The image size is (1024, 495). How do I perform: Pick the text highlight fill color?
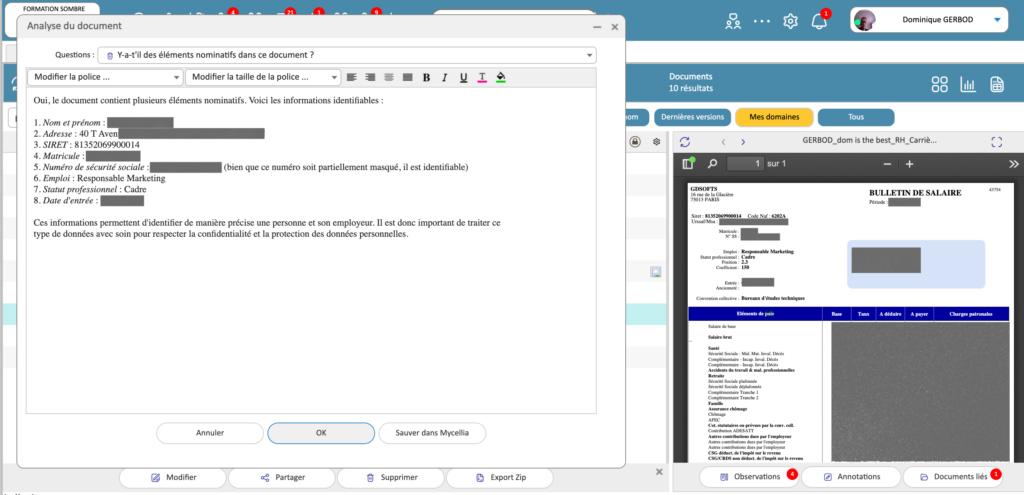tap(501, 77)
